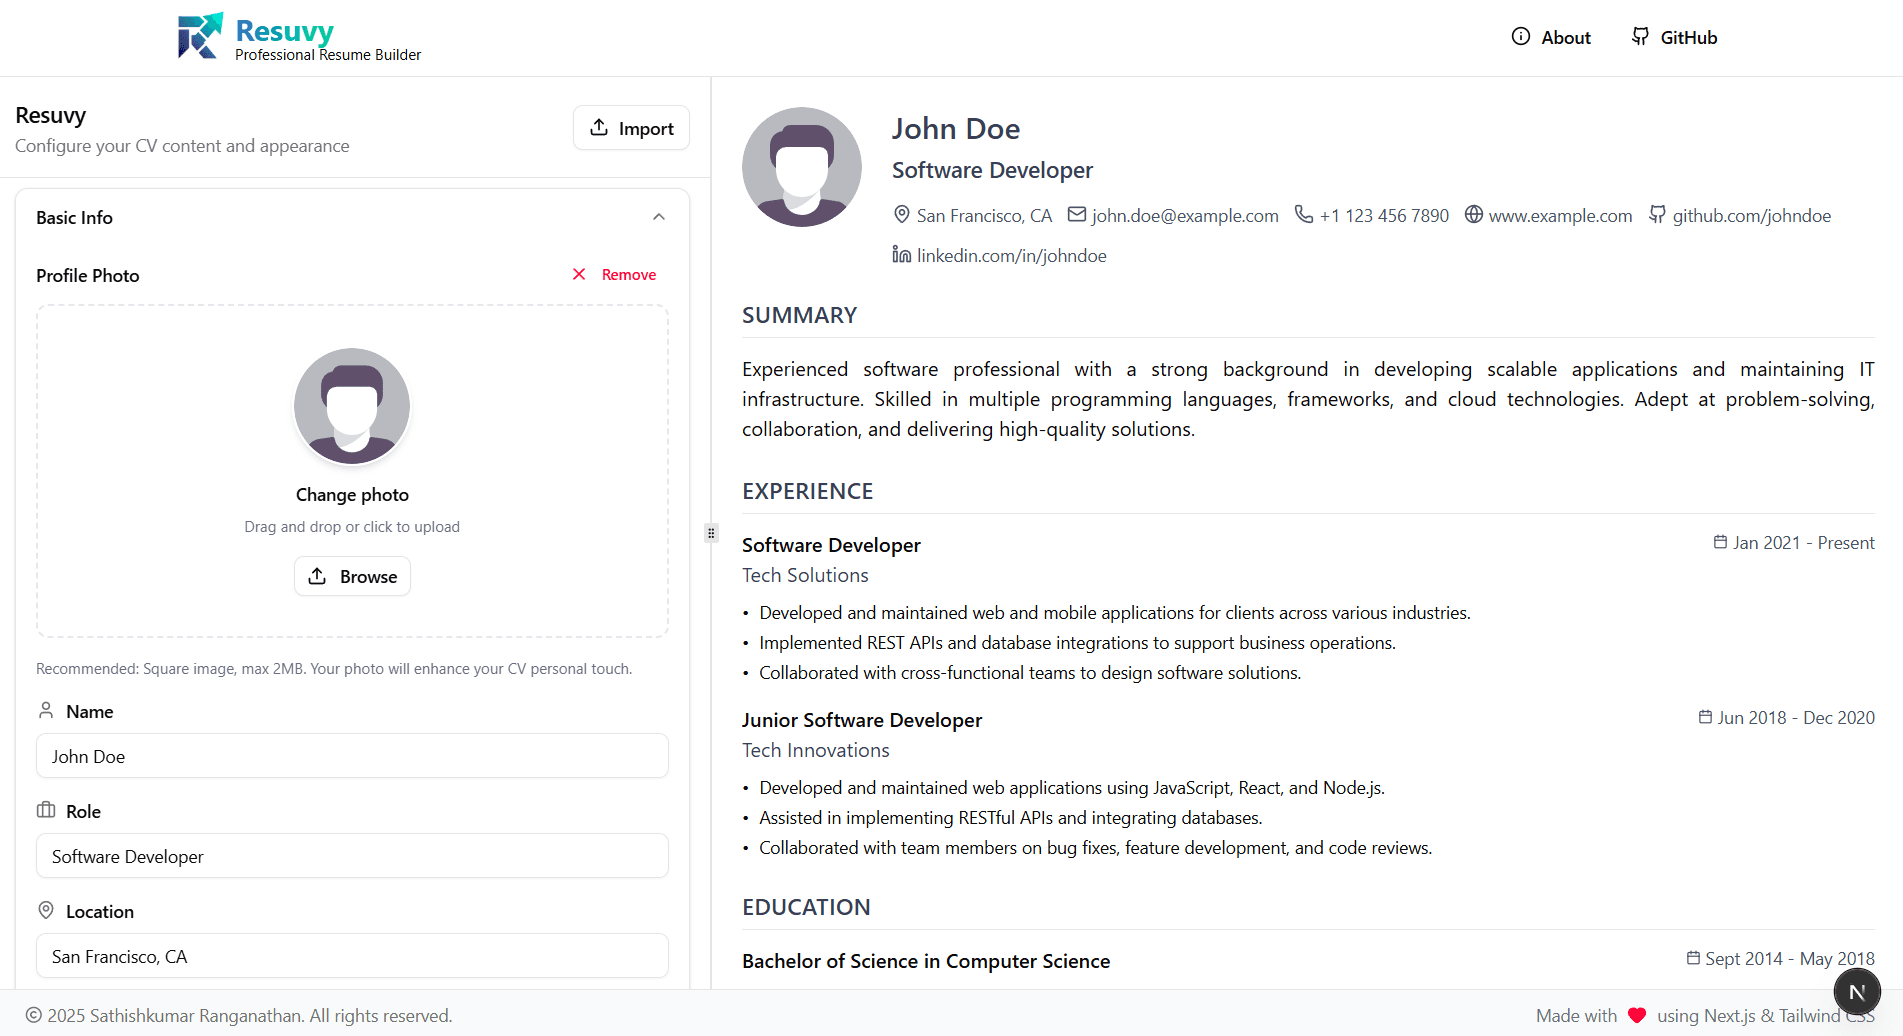This screenshot has width=1903, height=1036.
Task: Click the map pin icon beside San Francisco
Action: (902, 214)
